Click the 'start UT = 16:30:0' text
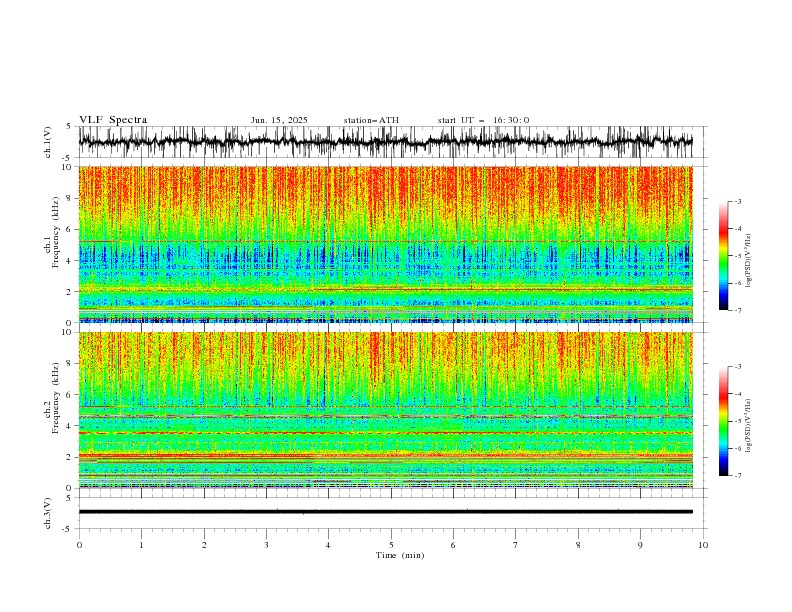792x612 pixels. (x=483, y=120)
